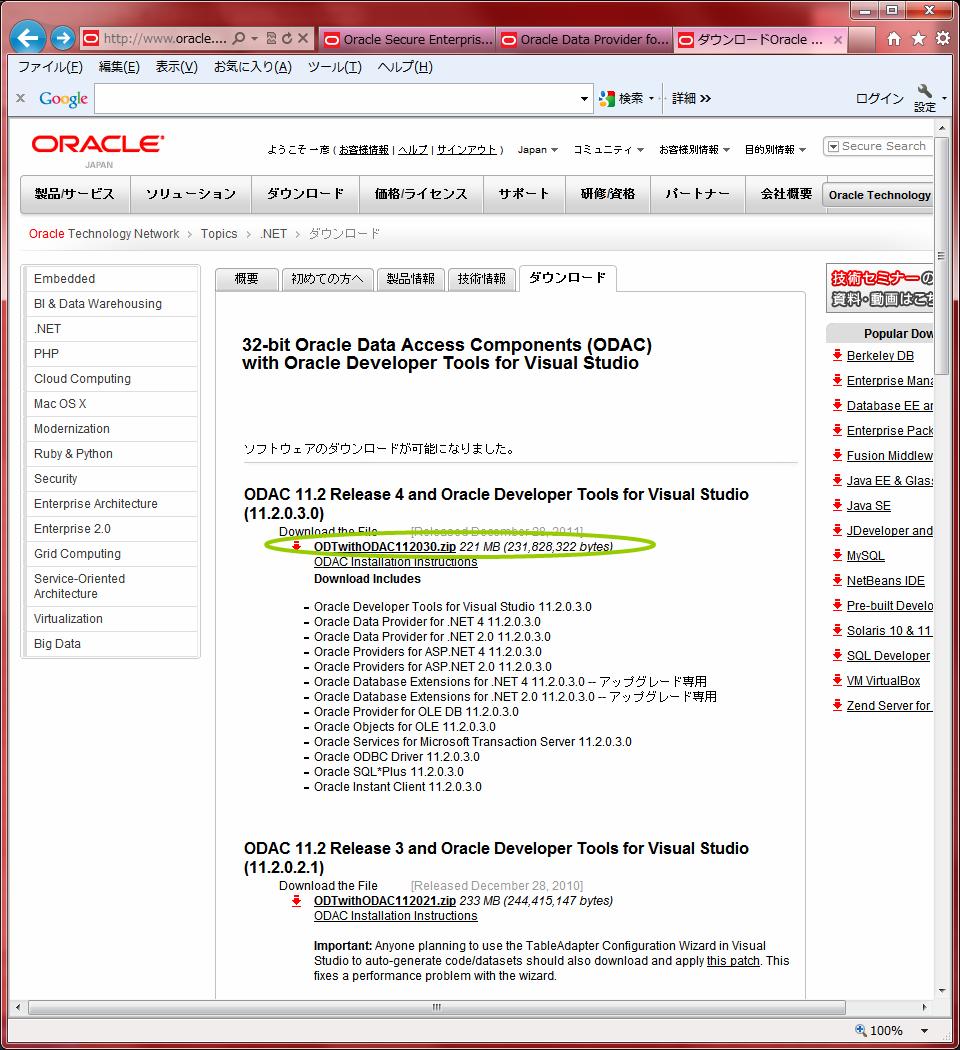
Task: Click the Google toolbar settings wrench icon
Action: click(x=925, y=97)
